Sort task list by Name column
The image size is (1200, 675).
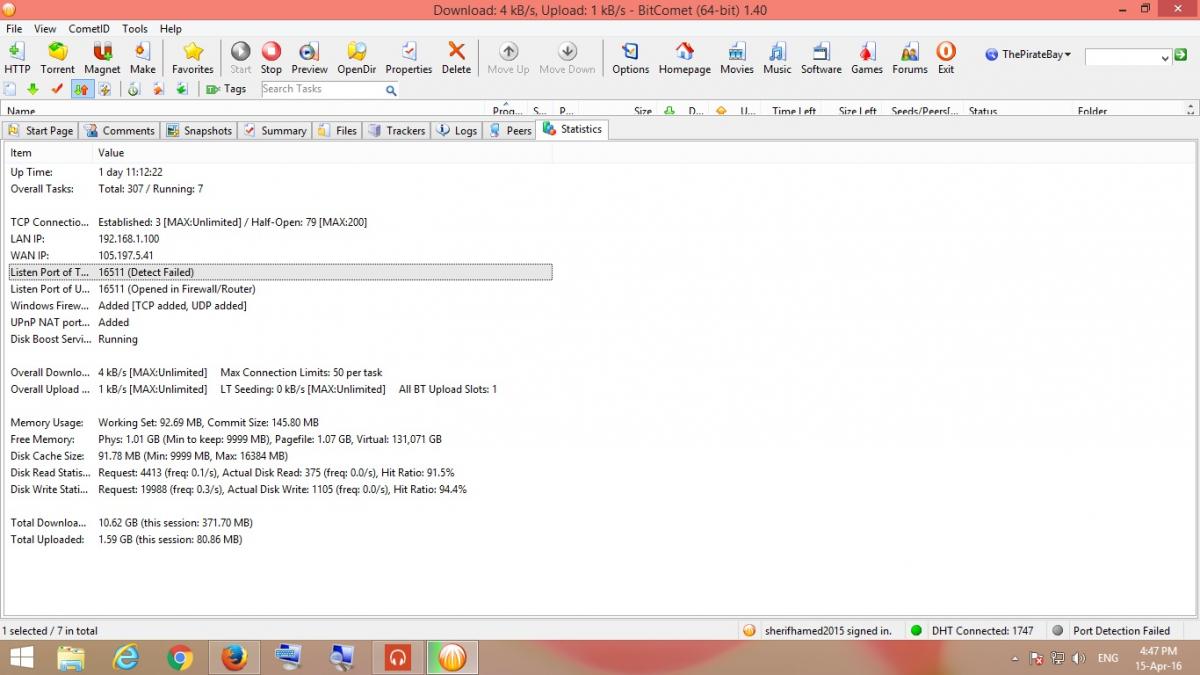(x=245, y=110)
